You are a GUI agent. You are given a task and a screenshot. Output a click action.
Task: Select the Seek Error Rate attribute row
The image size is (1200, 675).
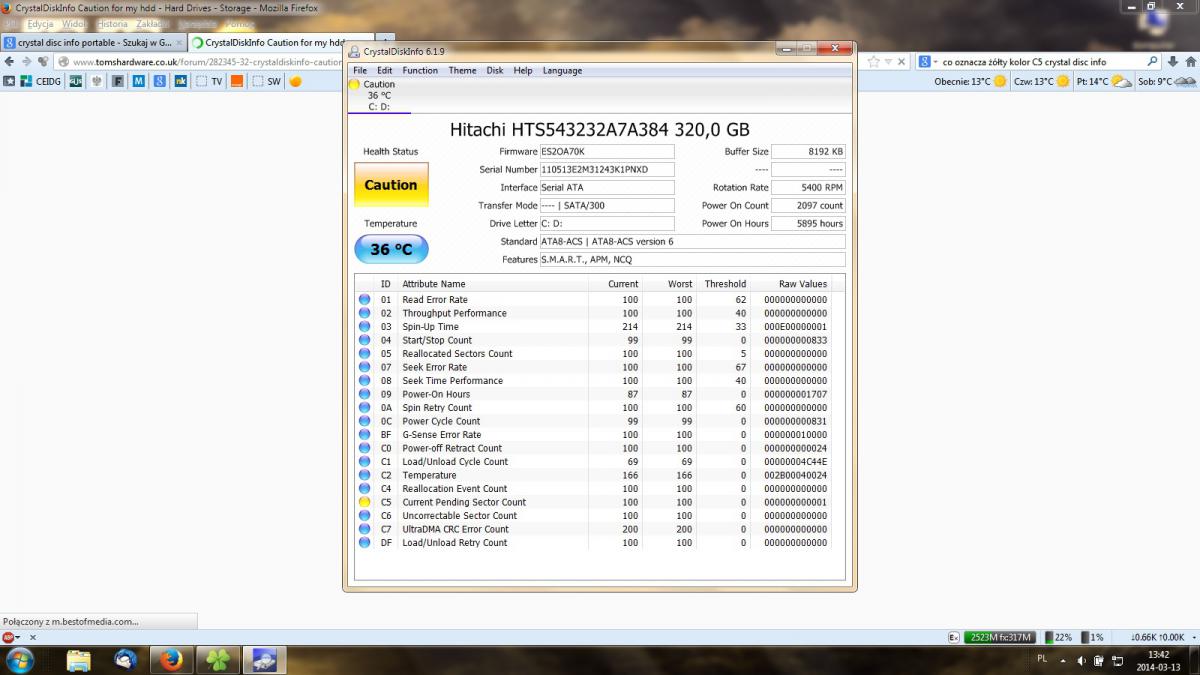coord(594,367)
